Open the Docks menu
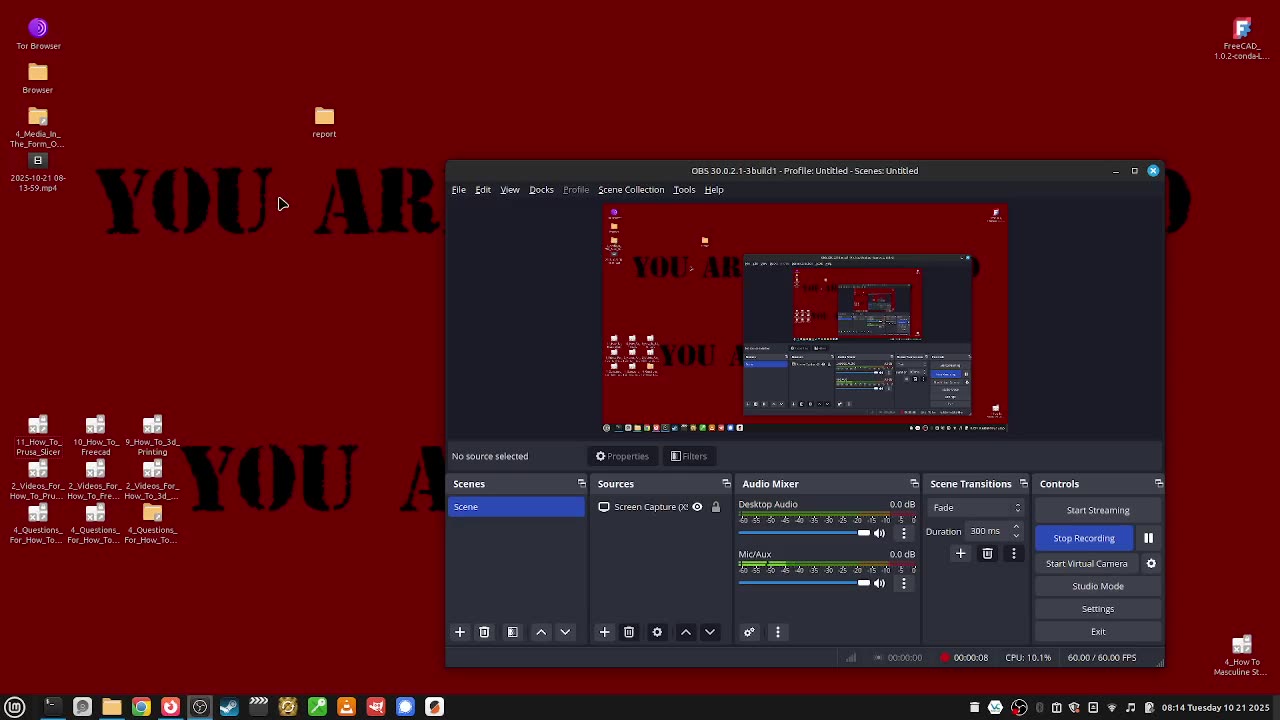 click(541, 190)
